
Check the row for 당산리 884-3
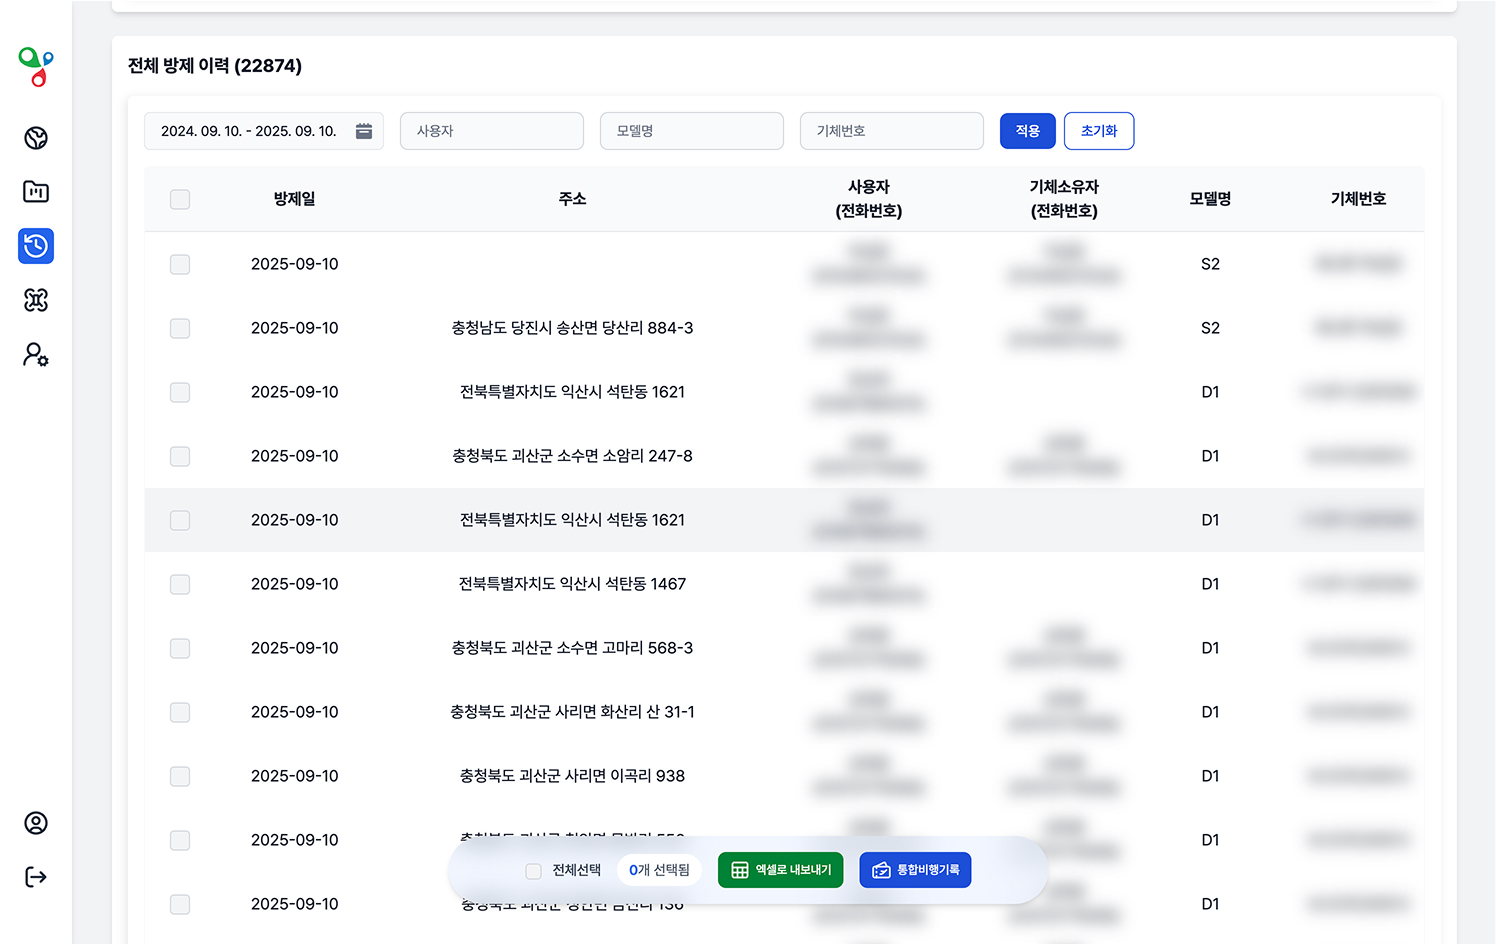[180, 328]
